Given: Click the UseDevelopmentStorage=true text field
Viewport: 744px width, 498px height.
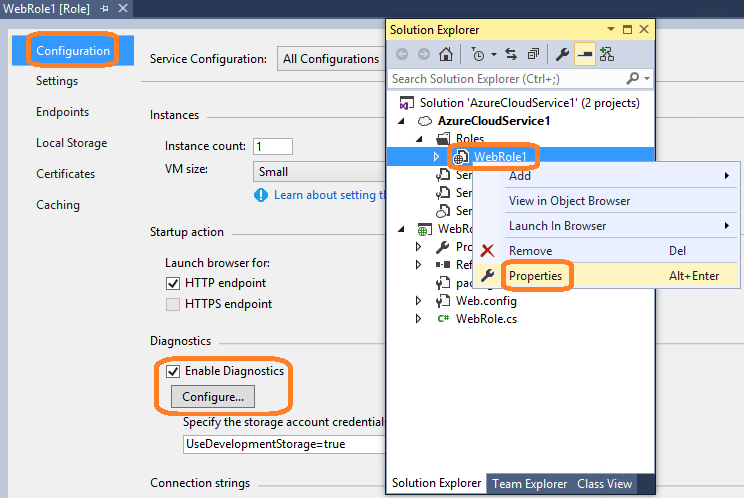Looking at the screenshot, I should tap(284, 444).
